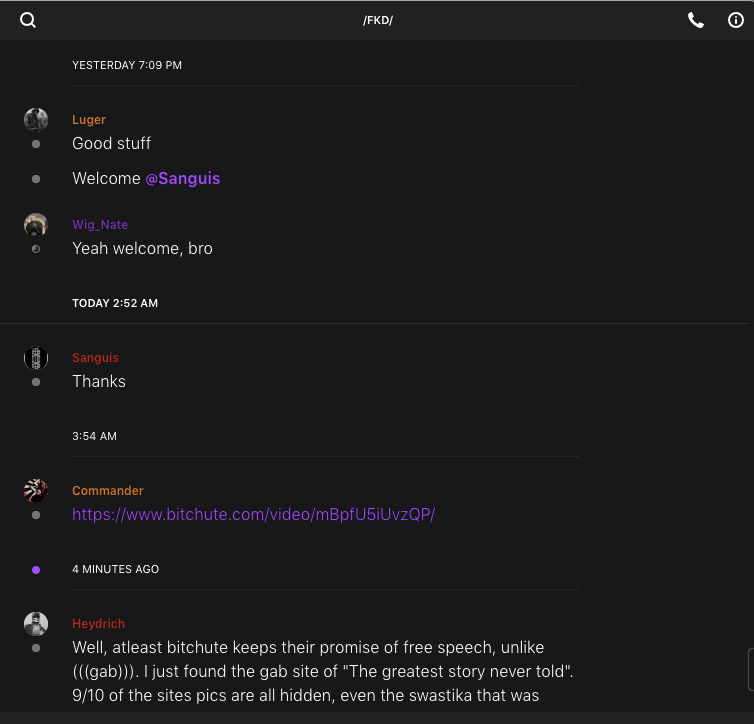Select Commander's profile avatar
Image resolution: width=754 pixels, height=724 pixels.
tap(36, 491)
